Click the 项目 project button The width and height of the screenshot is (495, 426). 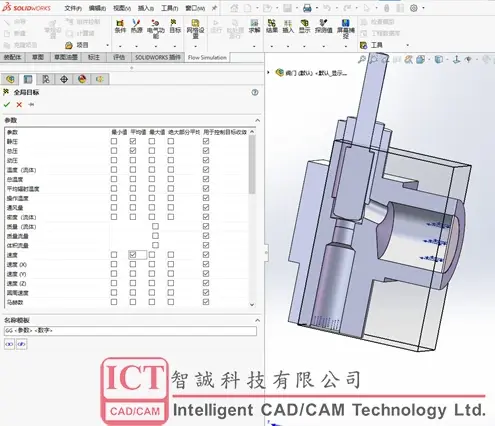coord(78,45)
